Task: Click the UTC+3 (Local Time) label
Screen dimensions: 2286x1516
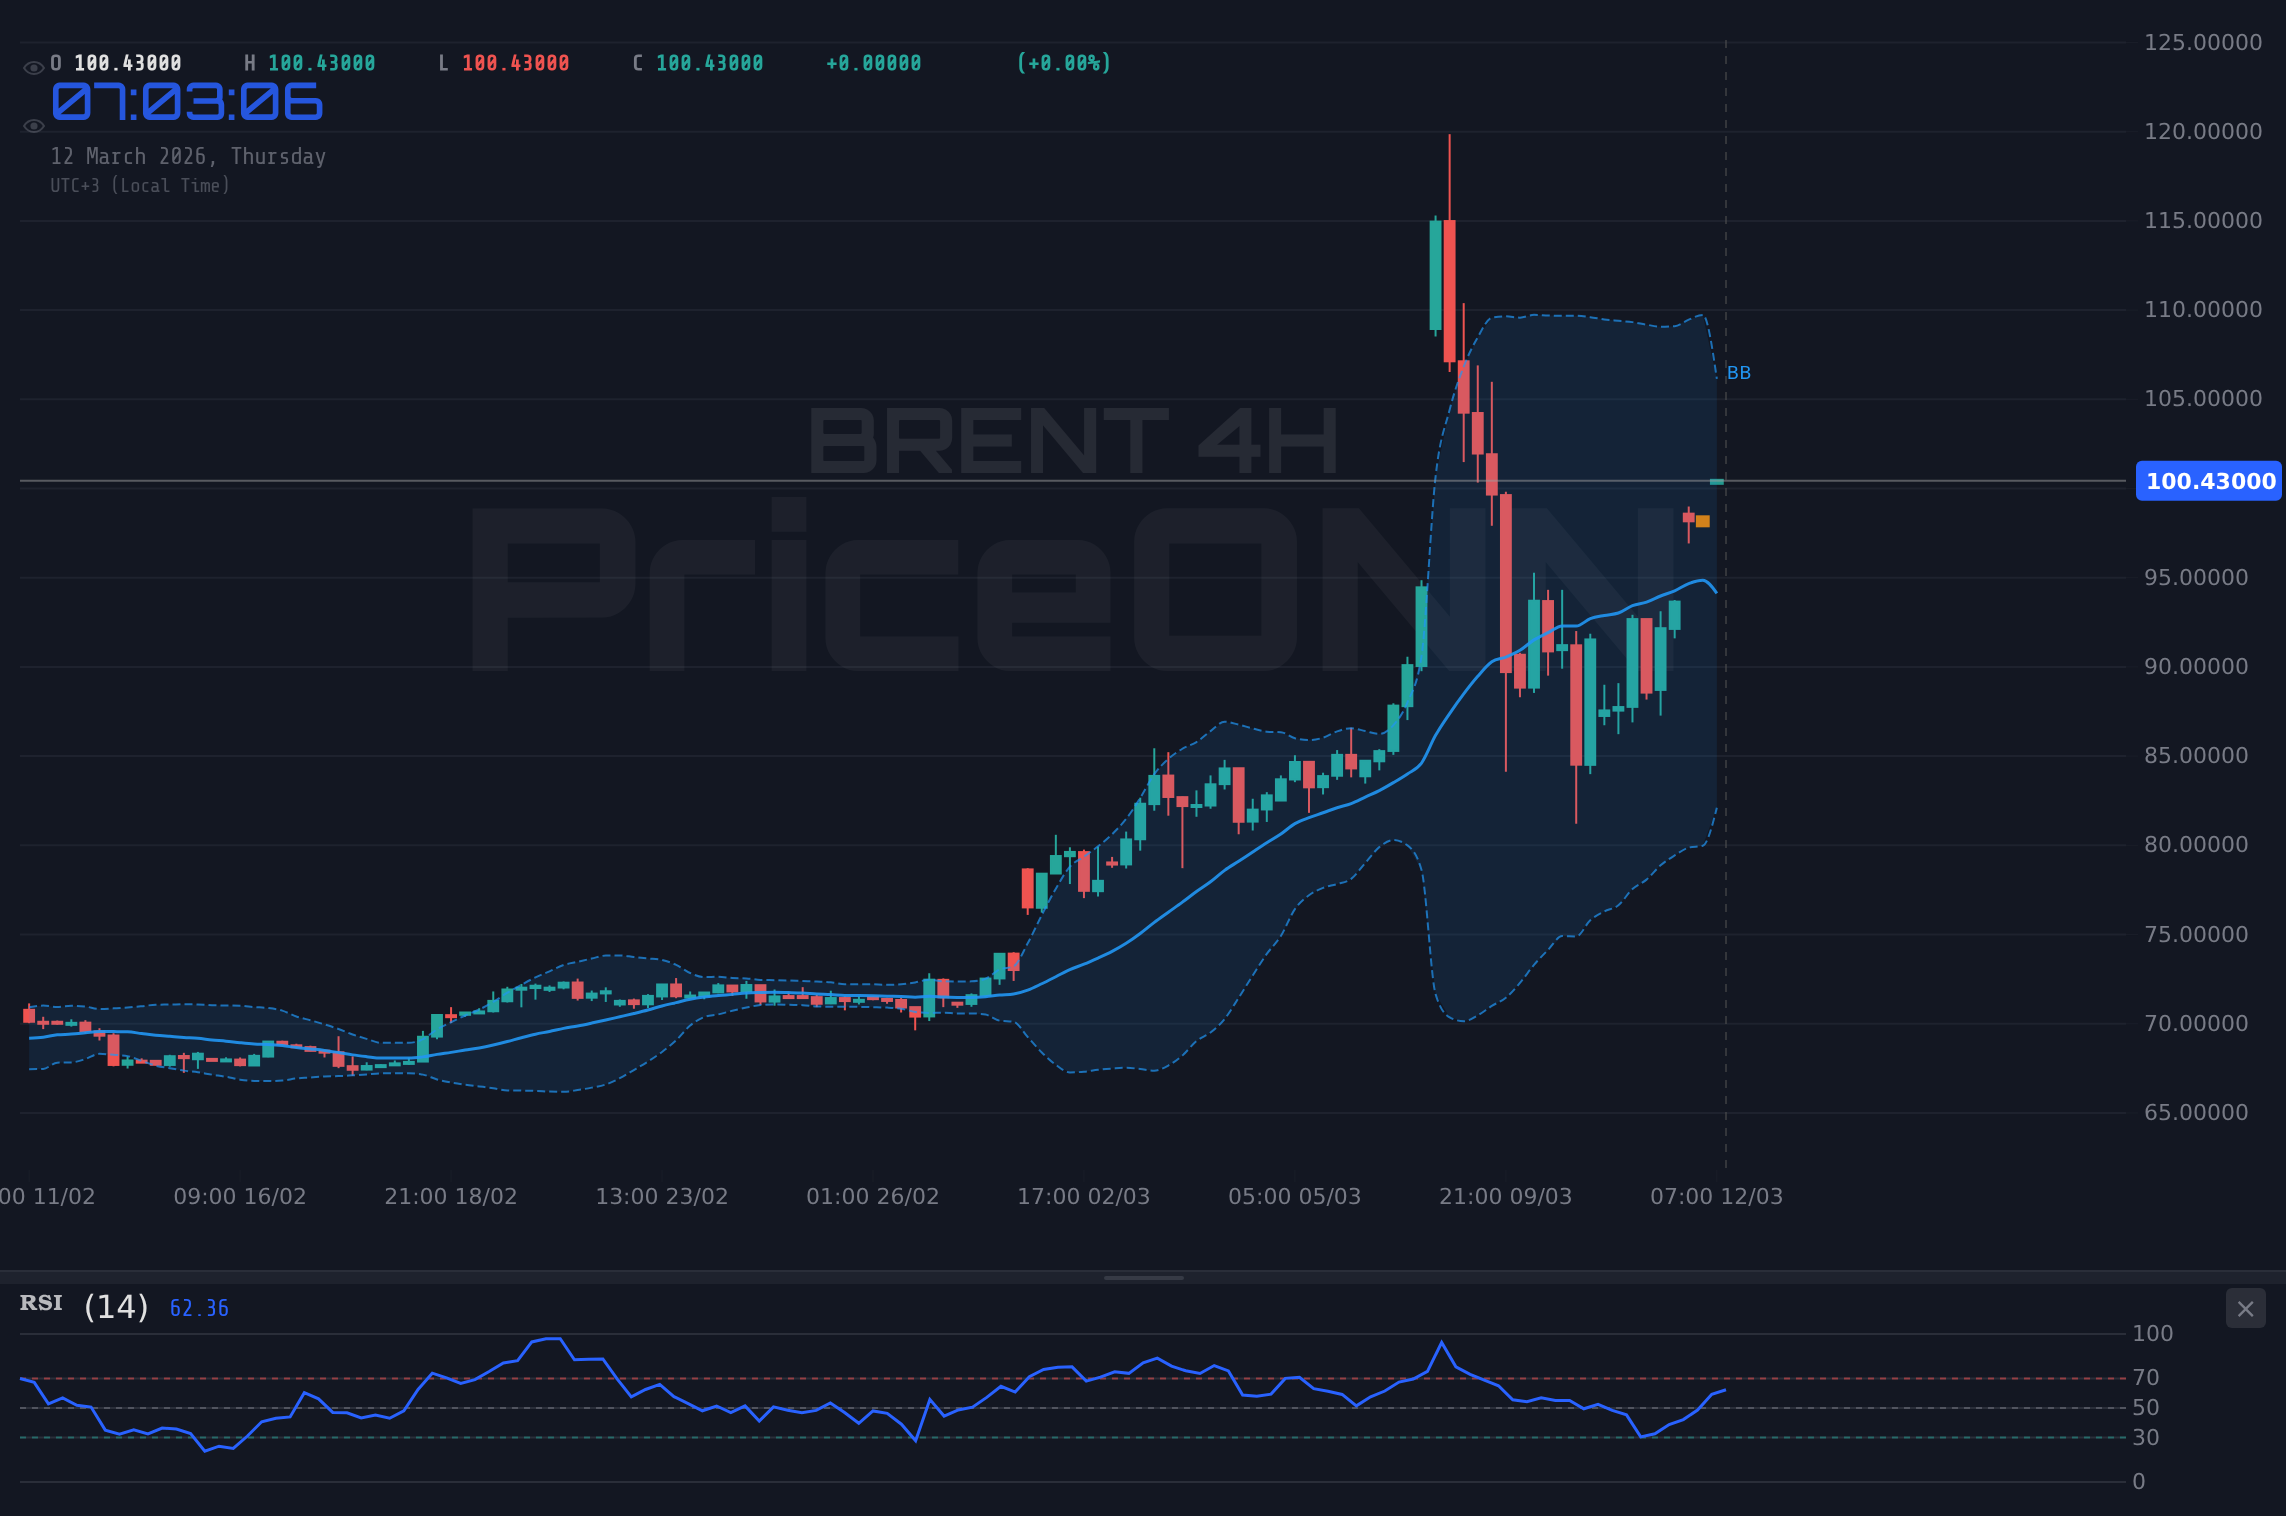Action: coord(140,186)
